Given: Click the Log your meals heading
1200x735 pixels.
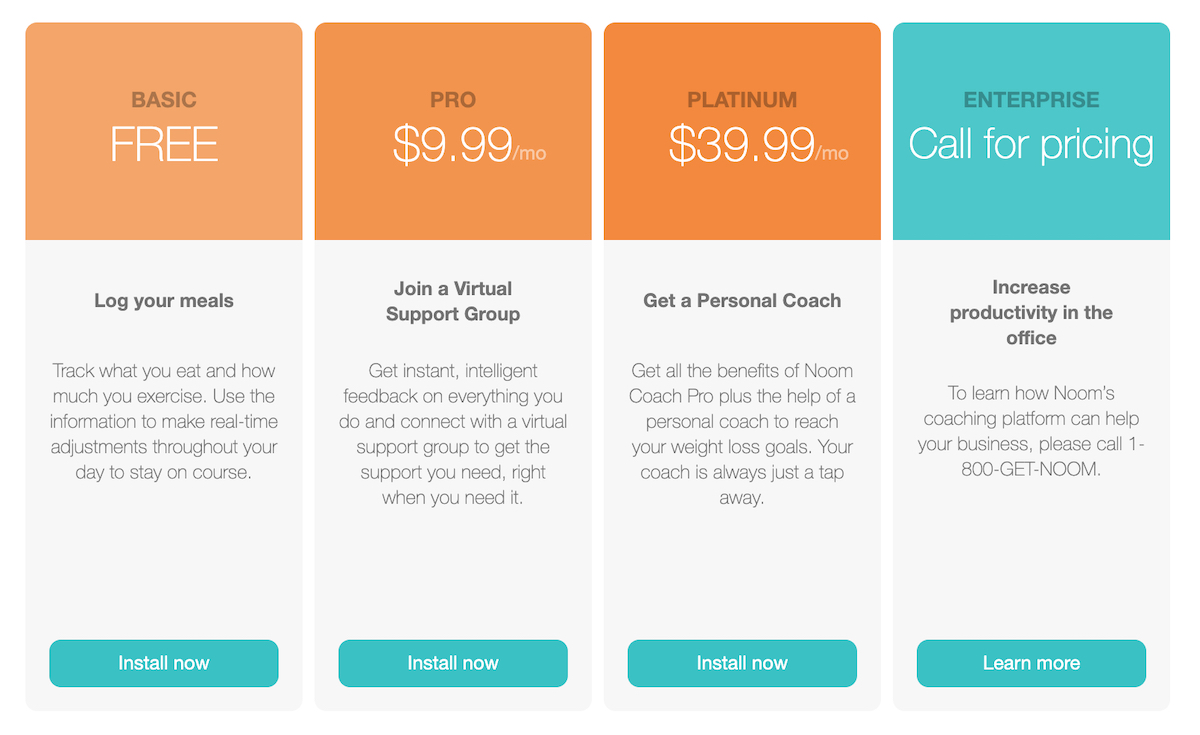Looking at the screenshot, I should (x=164, y=300).
